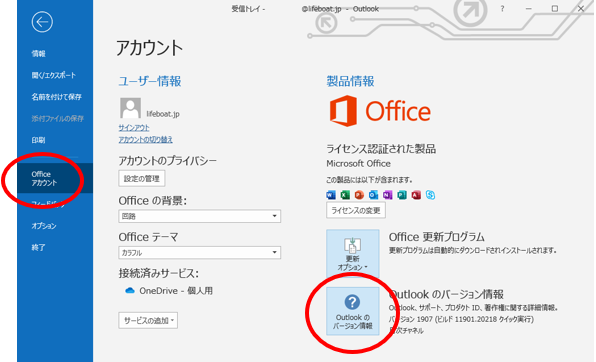Click the Access app icon
596x362 pixels.
(x=416, y=195)
